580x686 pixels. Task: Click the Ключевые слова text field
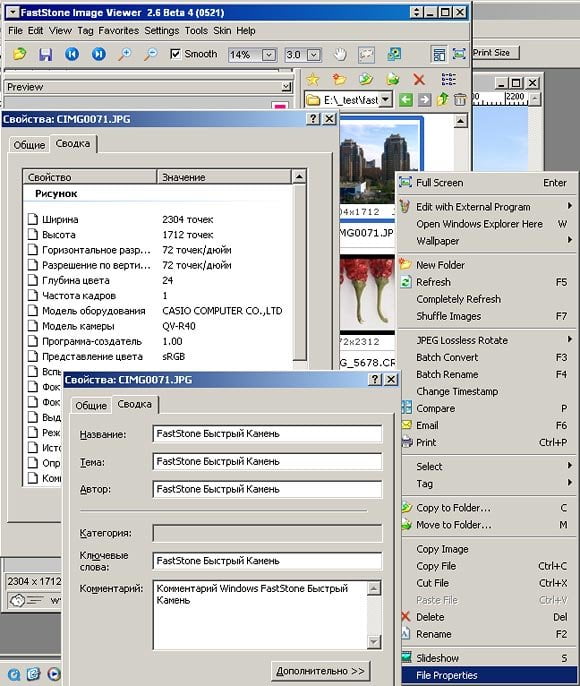(x=267, y=561)
